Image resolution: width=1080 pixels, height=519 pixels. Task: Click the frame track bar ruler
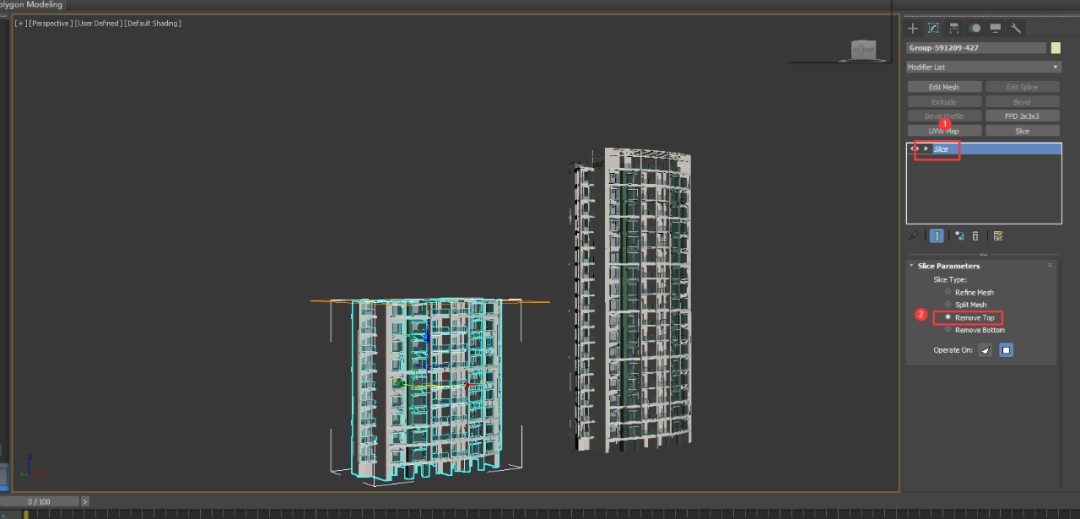tap(540, 514)
